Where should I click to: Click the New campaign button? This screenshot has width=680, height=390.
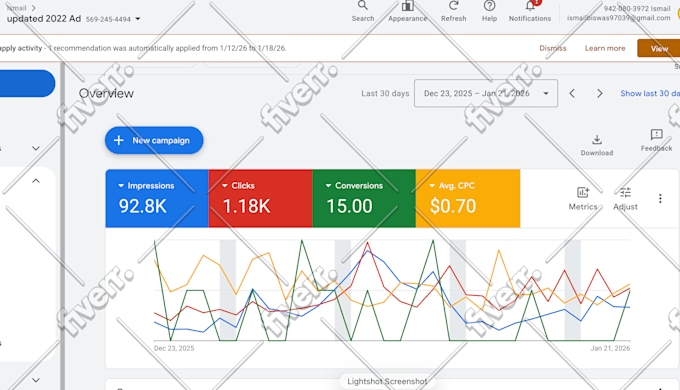click(154, 140)
